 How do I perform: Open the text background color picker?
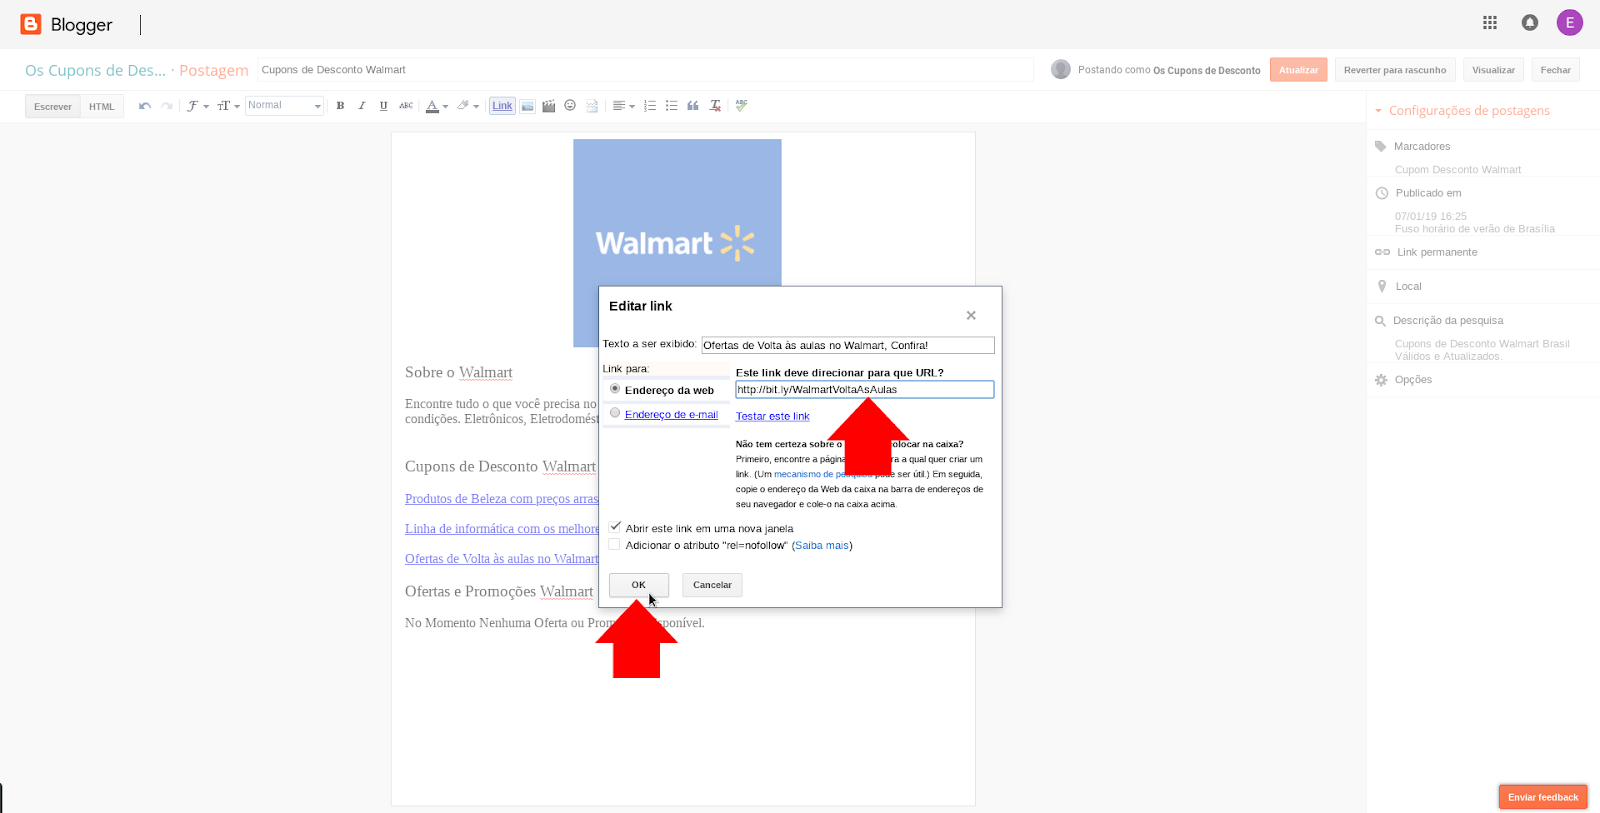click(x=468, y=106)
